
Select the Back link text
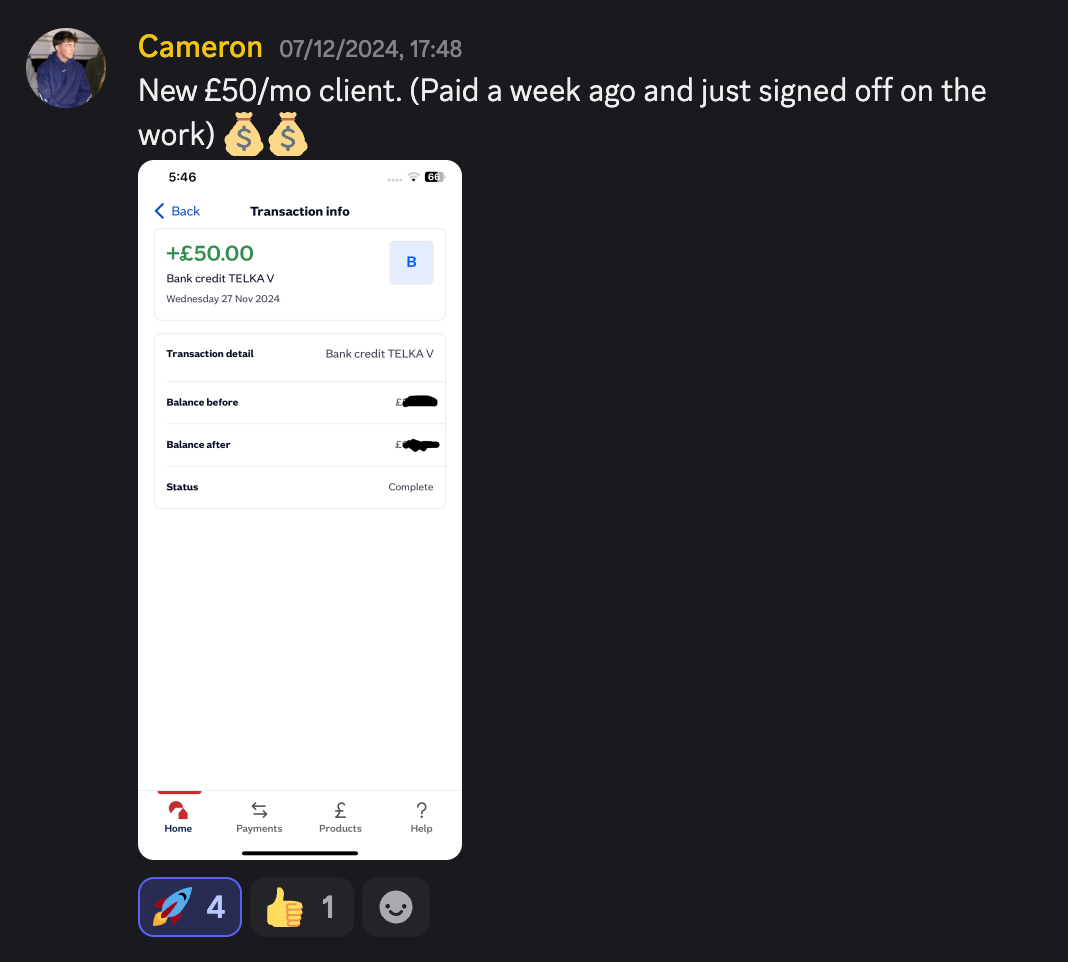185,211
